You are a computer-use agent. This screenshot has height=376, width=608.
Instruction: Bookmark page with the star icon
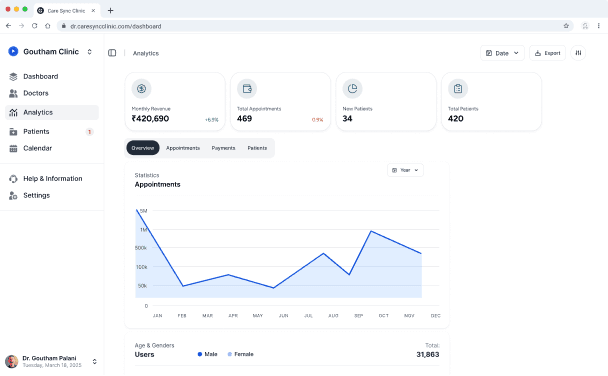566,26
